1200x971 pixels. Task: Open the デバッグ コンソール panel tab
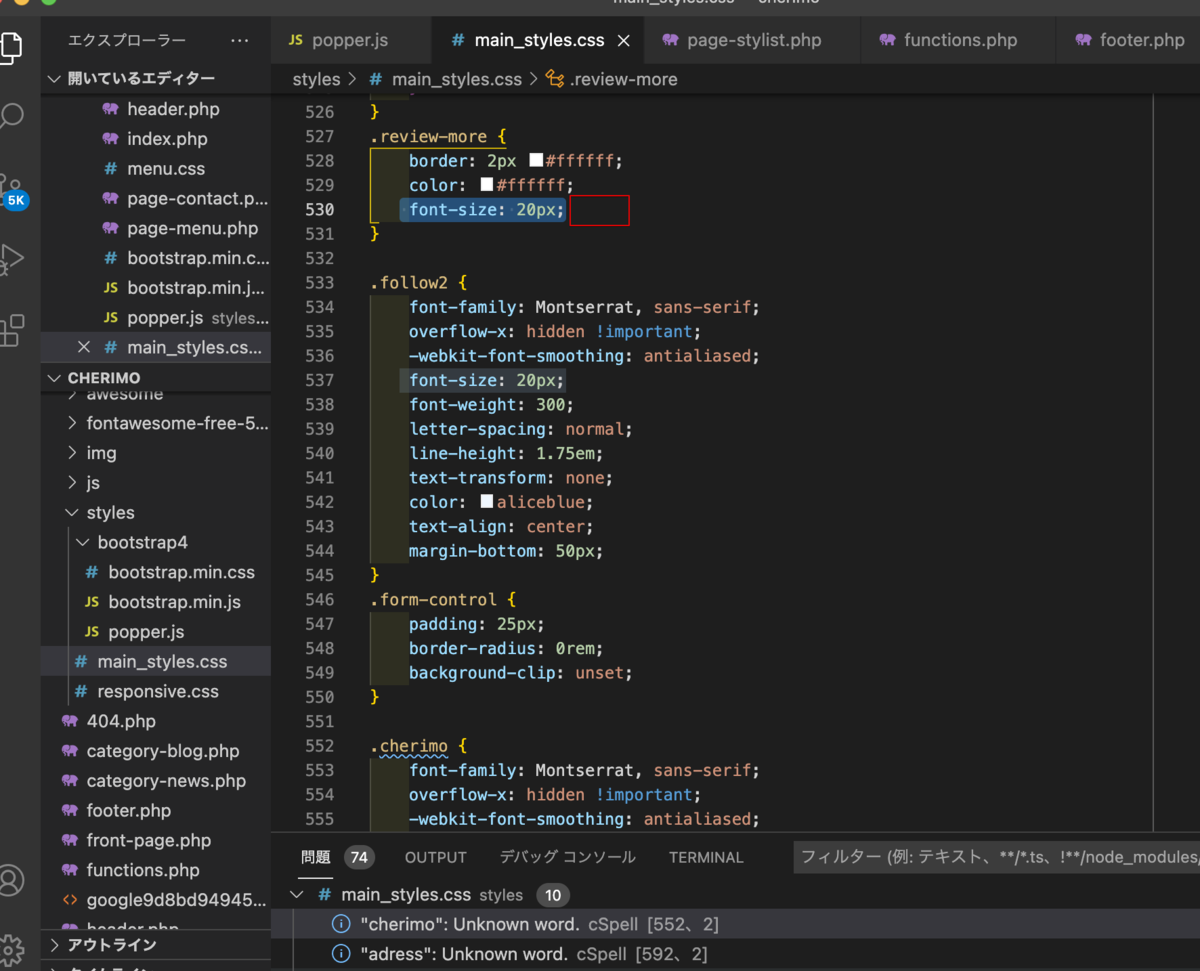coord(567,857)
